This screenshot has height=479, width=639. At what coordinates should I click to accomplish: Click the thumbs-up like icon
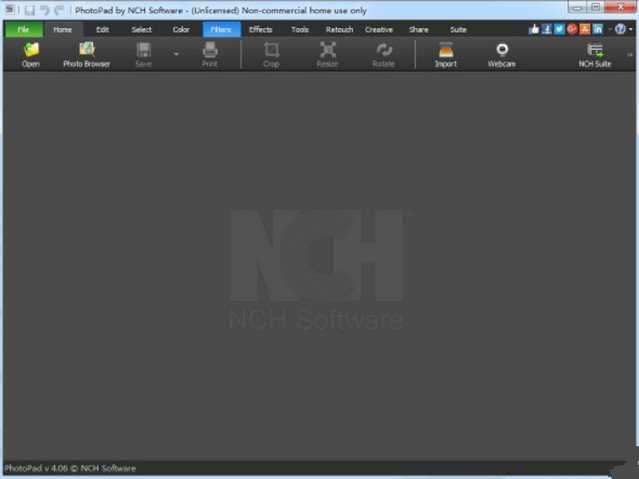tap(534, 29)
